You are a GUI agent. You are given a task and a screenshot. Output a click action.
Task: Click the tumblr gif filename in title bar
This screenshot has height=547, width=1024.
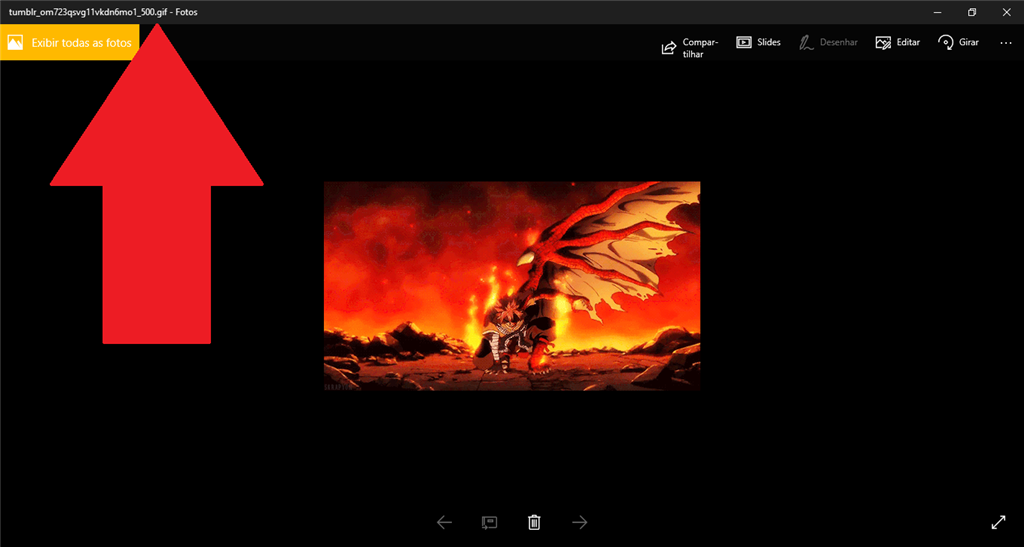88,12
